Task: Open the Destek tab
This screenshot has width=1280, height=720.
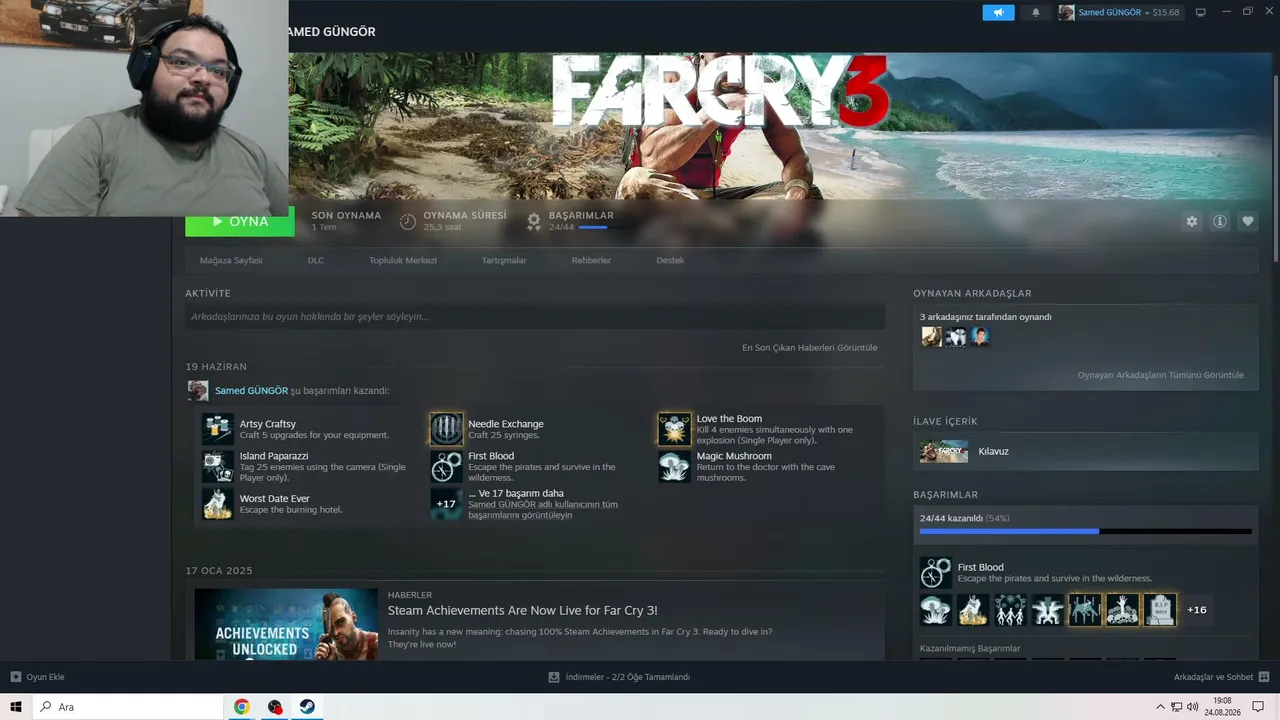Action: coord(670,260)
